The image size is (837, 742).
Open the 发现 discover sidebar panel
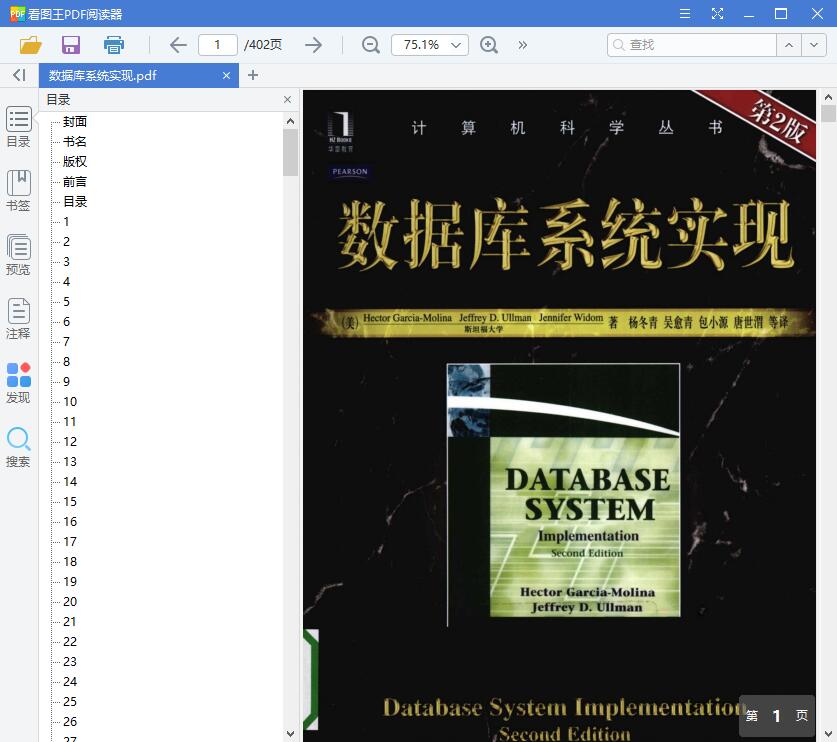[x=19, y=383]
